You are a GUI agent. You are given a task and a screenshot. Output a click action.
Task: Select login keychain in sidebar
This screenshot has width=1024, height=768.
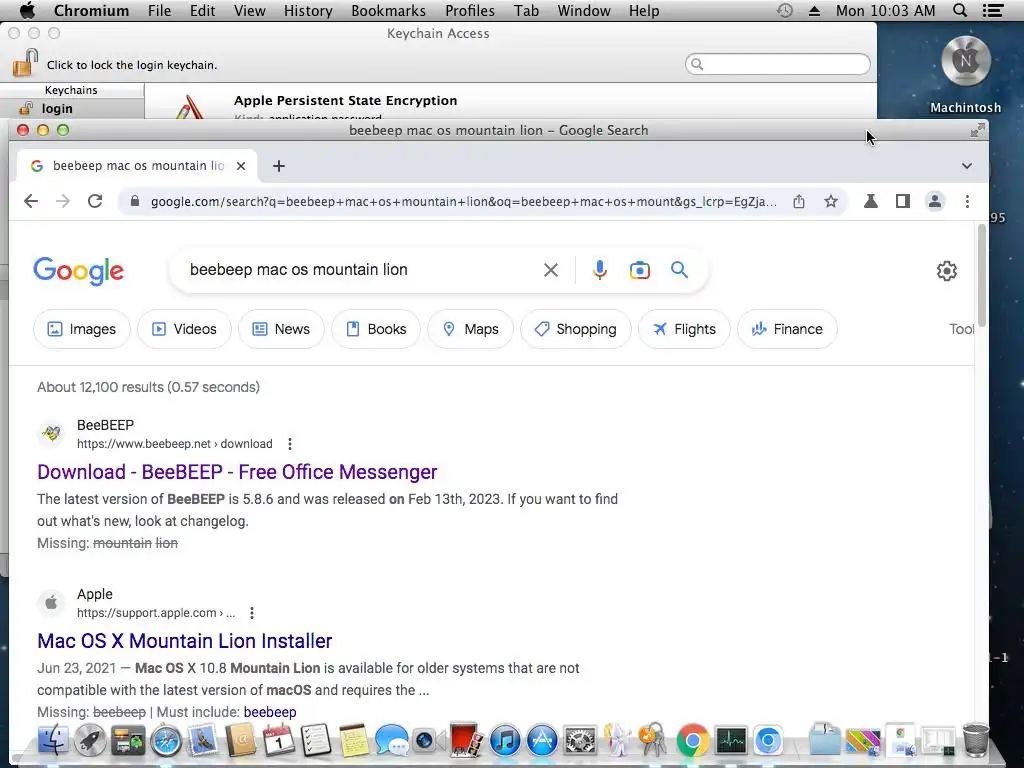72,108
